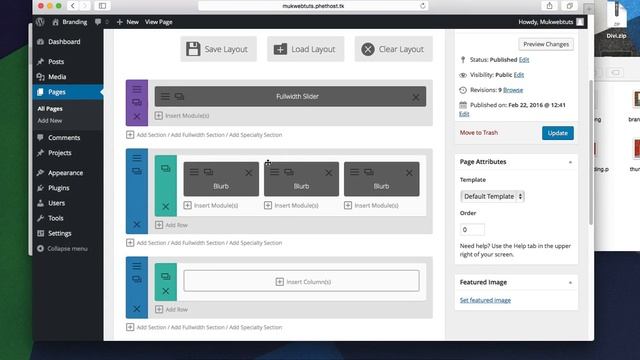This screenshot has width=640, height=360.
Task: Delete the empty blue section
Action: (137, 309)
